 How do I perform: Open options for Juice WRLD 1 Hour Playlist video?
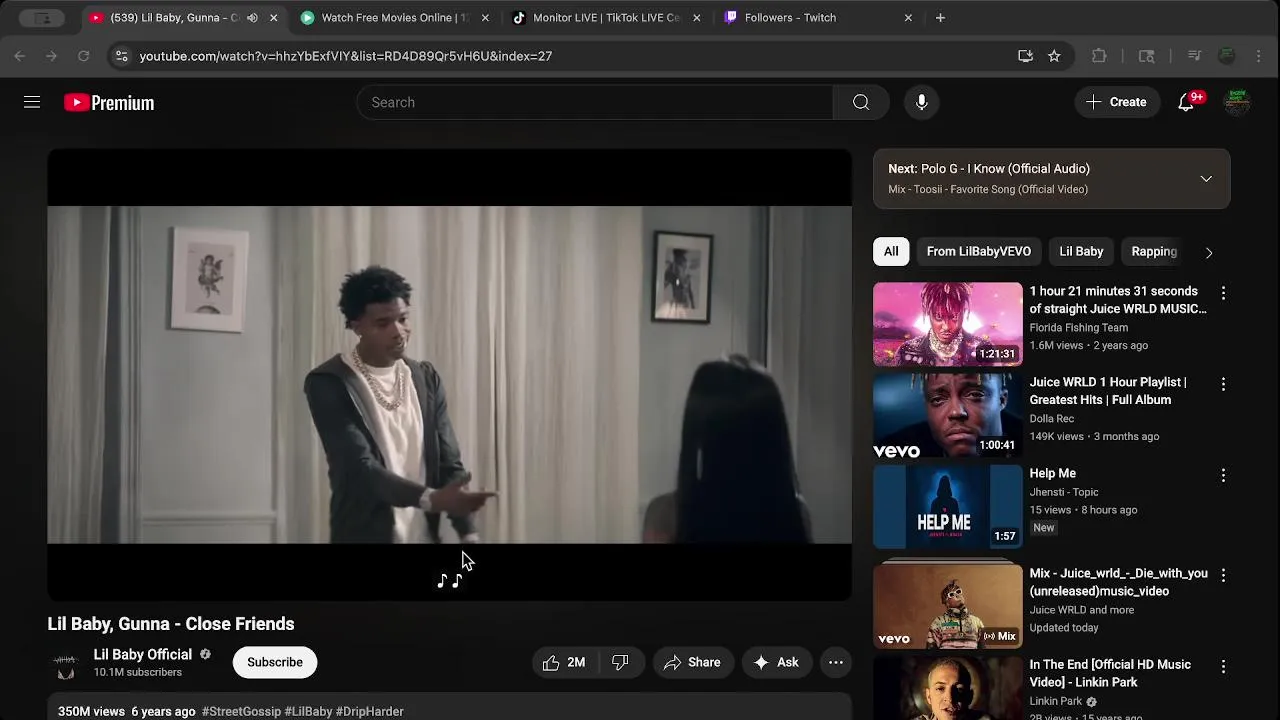pos(1223,384)
